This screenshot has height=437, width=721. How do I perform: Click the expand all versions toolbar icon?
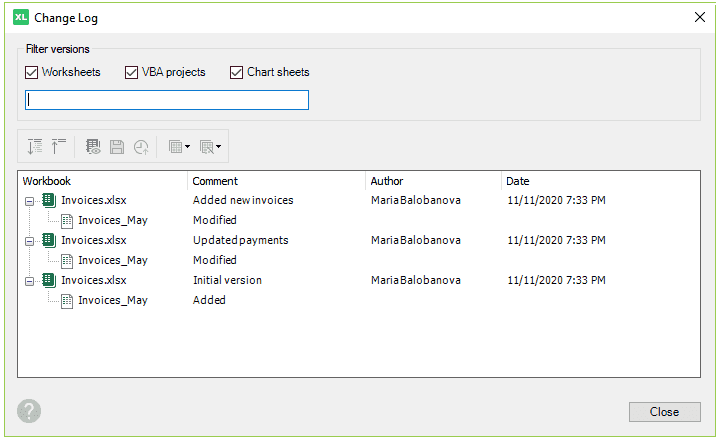click(35, 147)
